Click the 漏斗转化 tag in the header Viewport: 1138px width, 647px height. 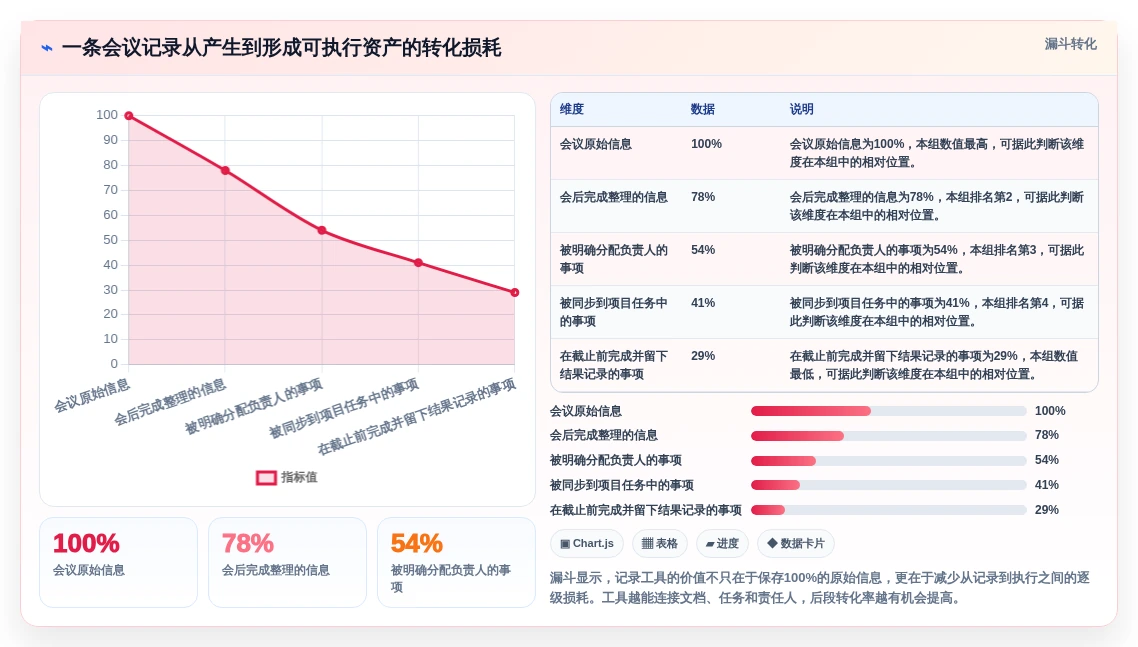1071,44
